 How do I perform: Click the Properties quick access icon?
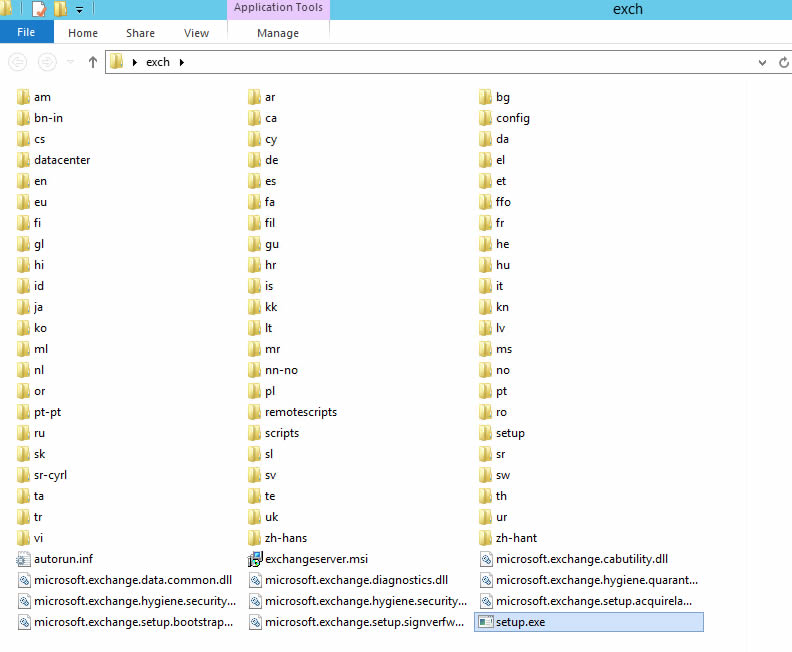[39, 9]
